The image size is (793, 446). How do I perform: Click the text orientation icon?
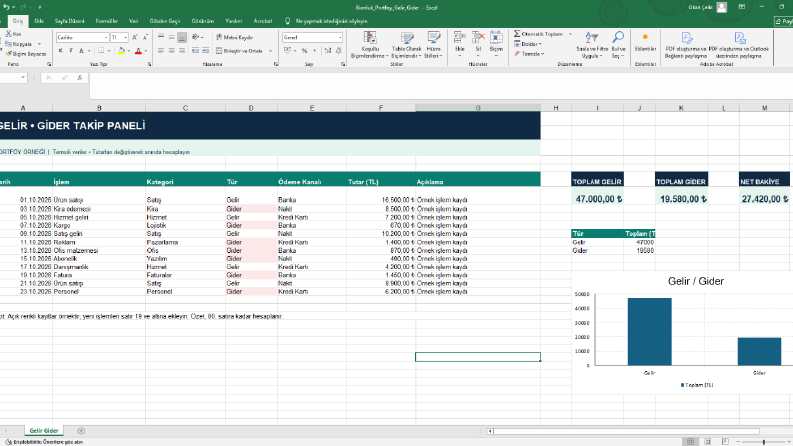196,37
